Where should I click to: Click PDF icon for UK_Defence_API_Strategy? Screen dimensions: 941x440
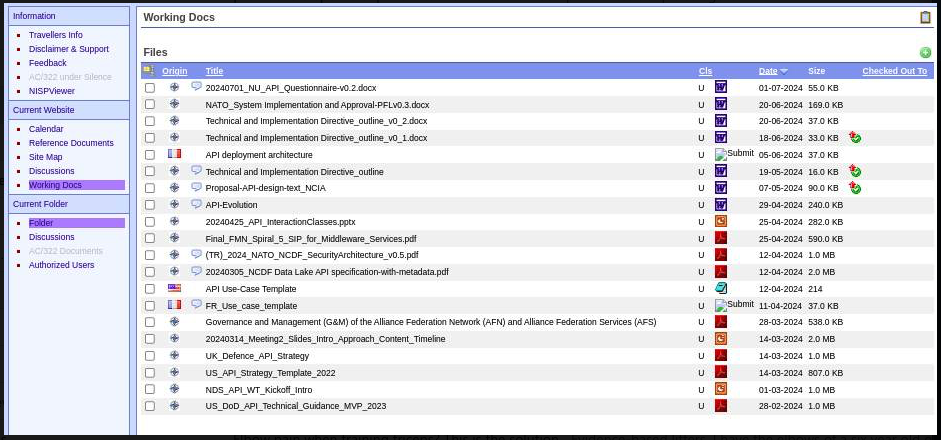coord(720,356)
